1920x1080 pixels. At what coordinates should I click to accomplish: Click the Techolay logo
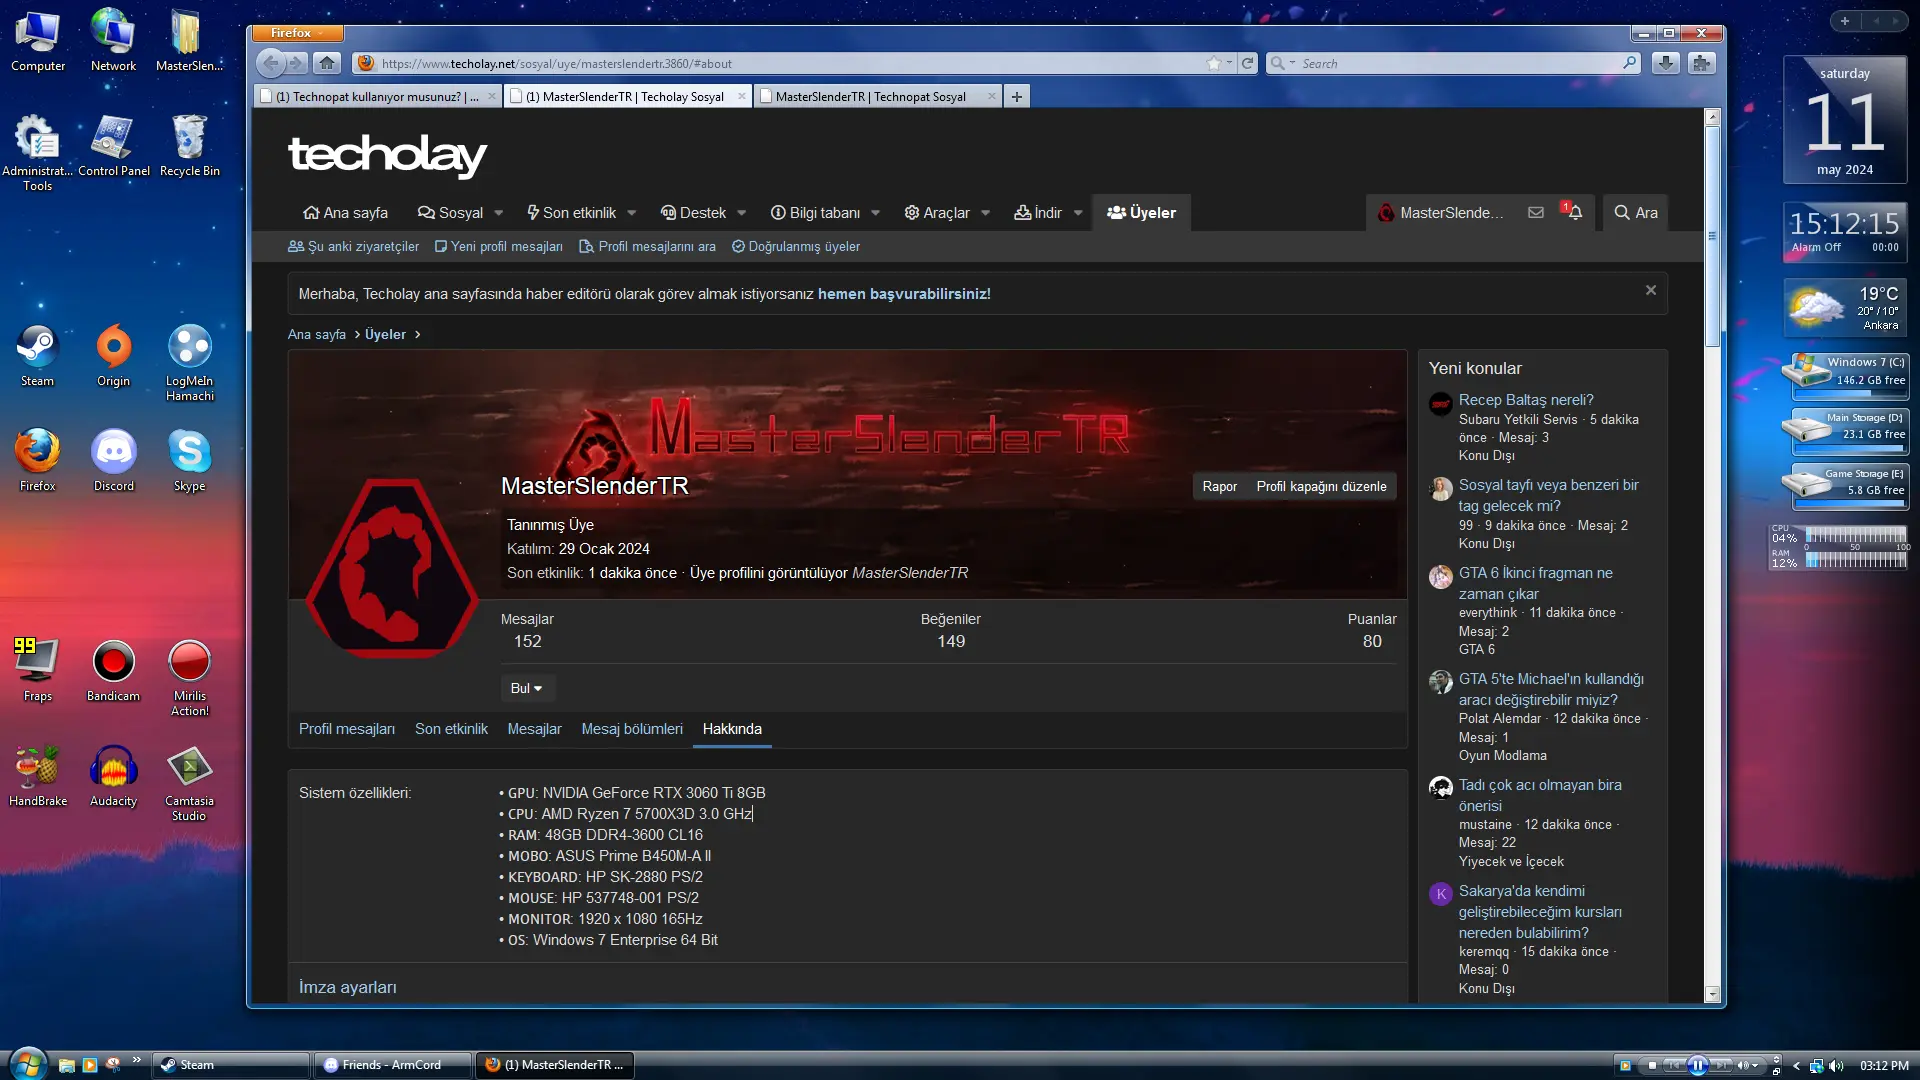pos(387,155)
